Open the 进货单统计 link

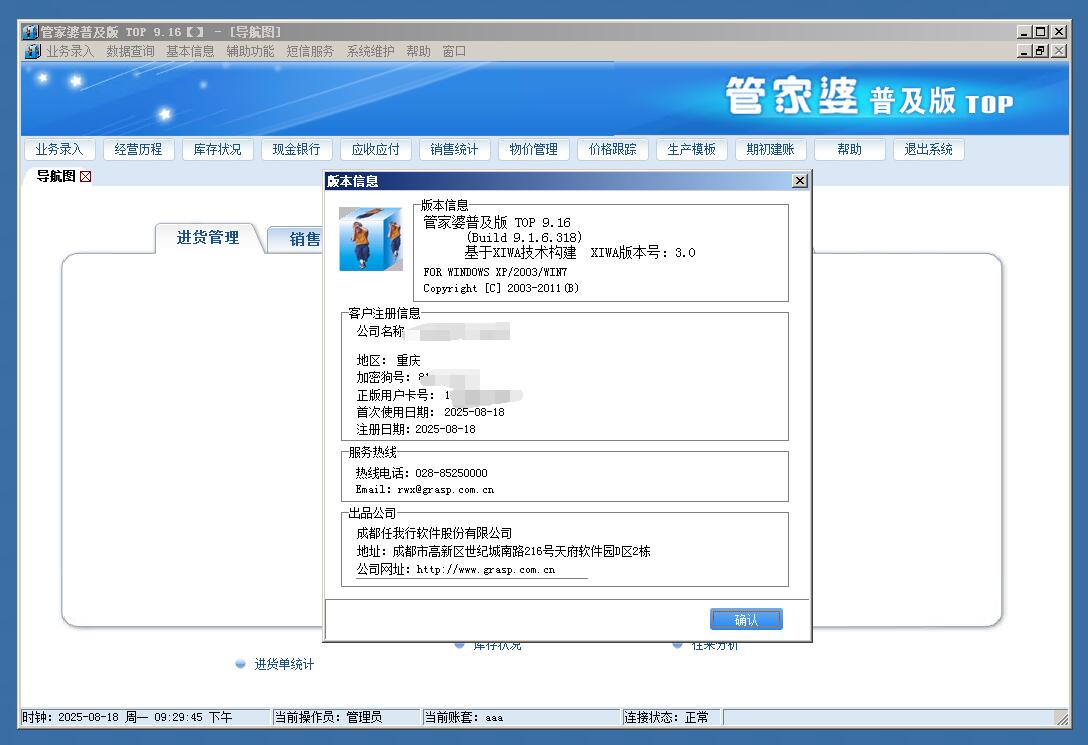point(284,664)
